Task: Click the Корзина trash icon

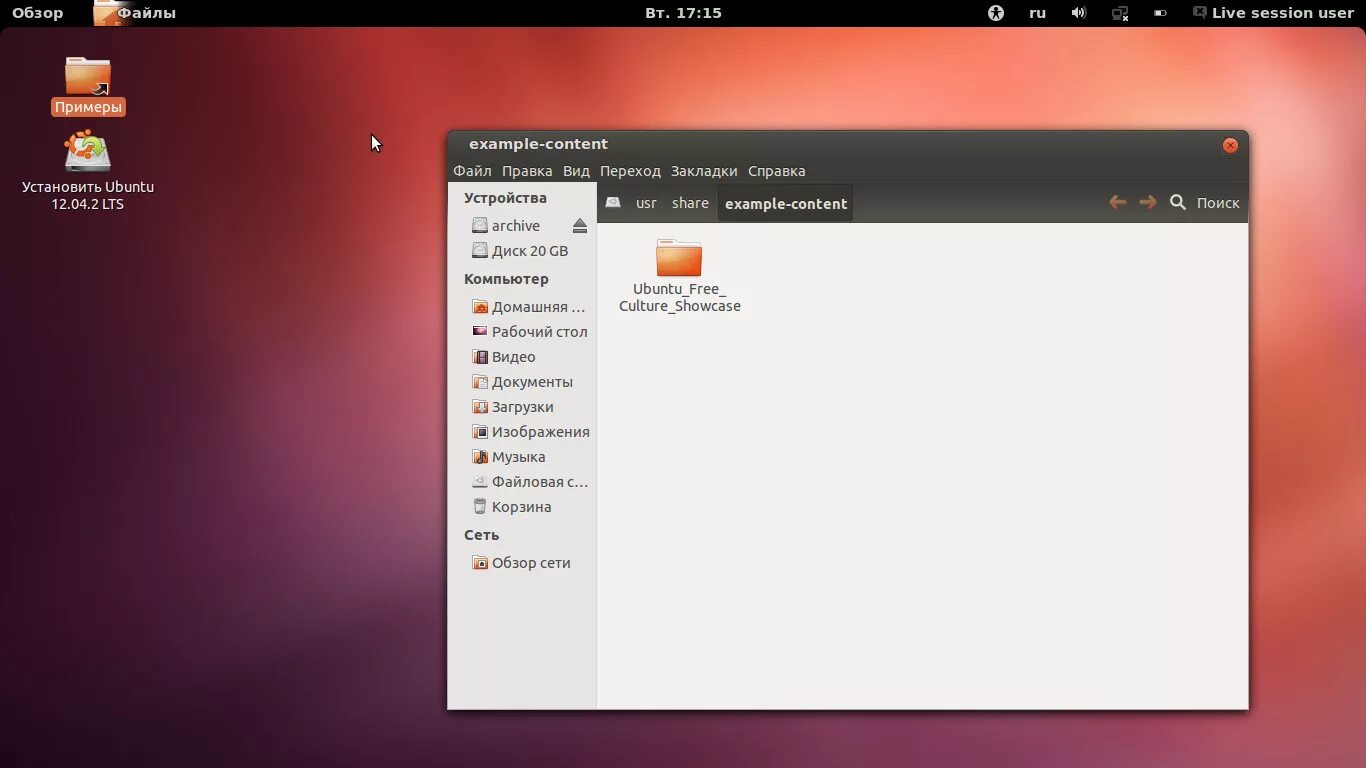Action: [x=480, y=507]
